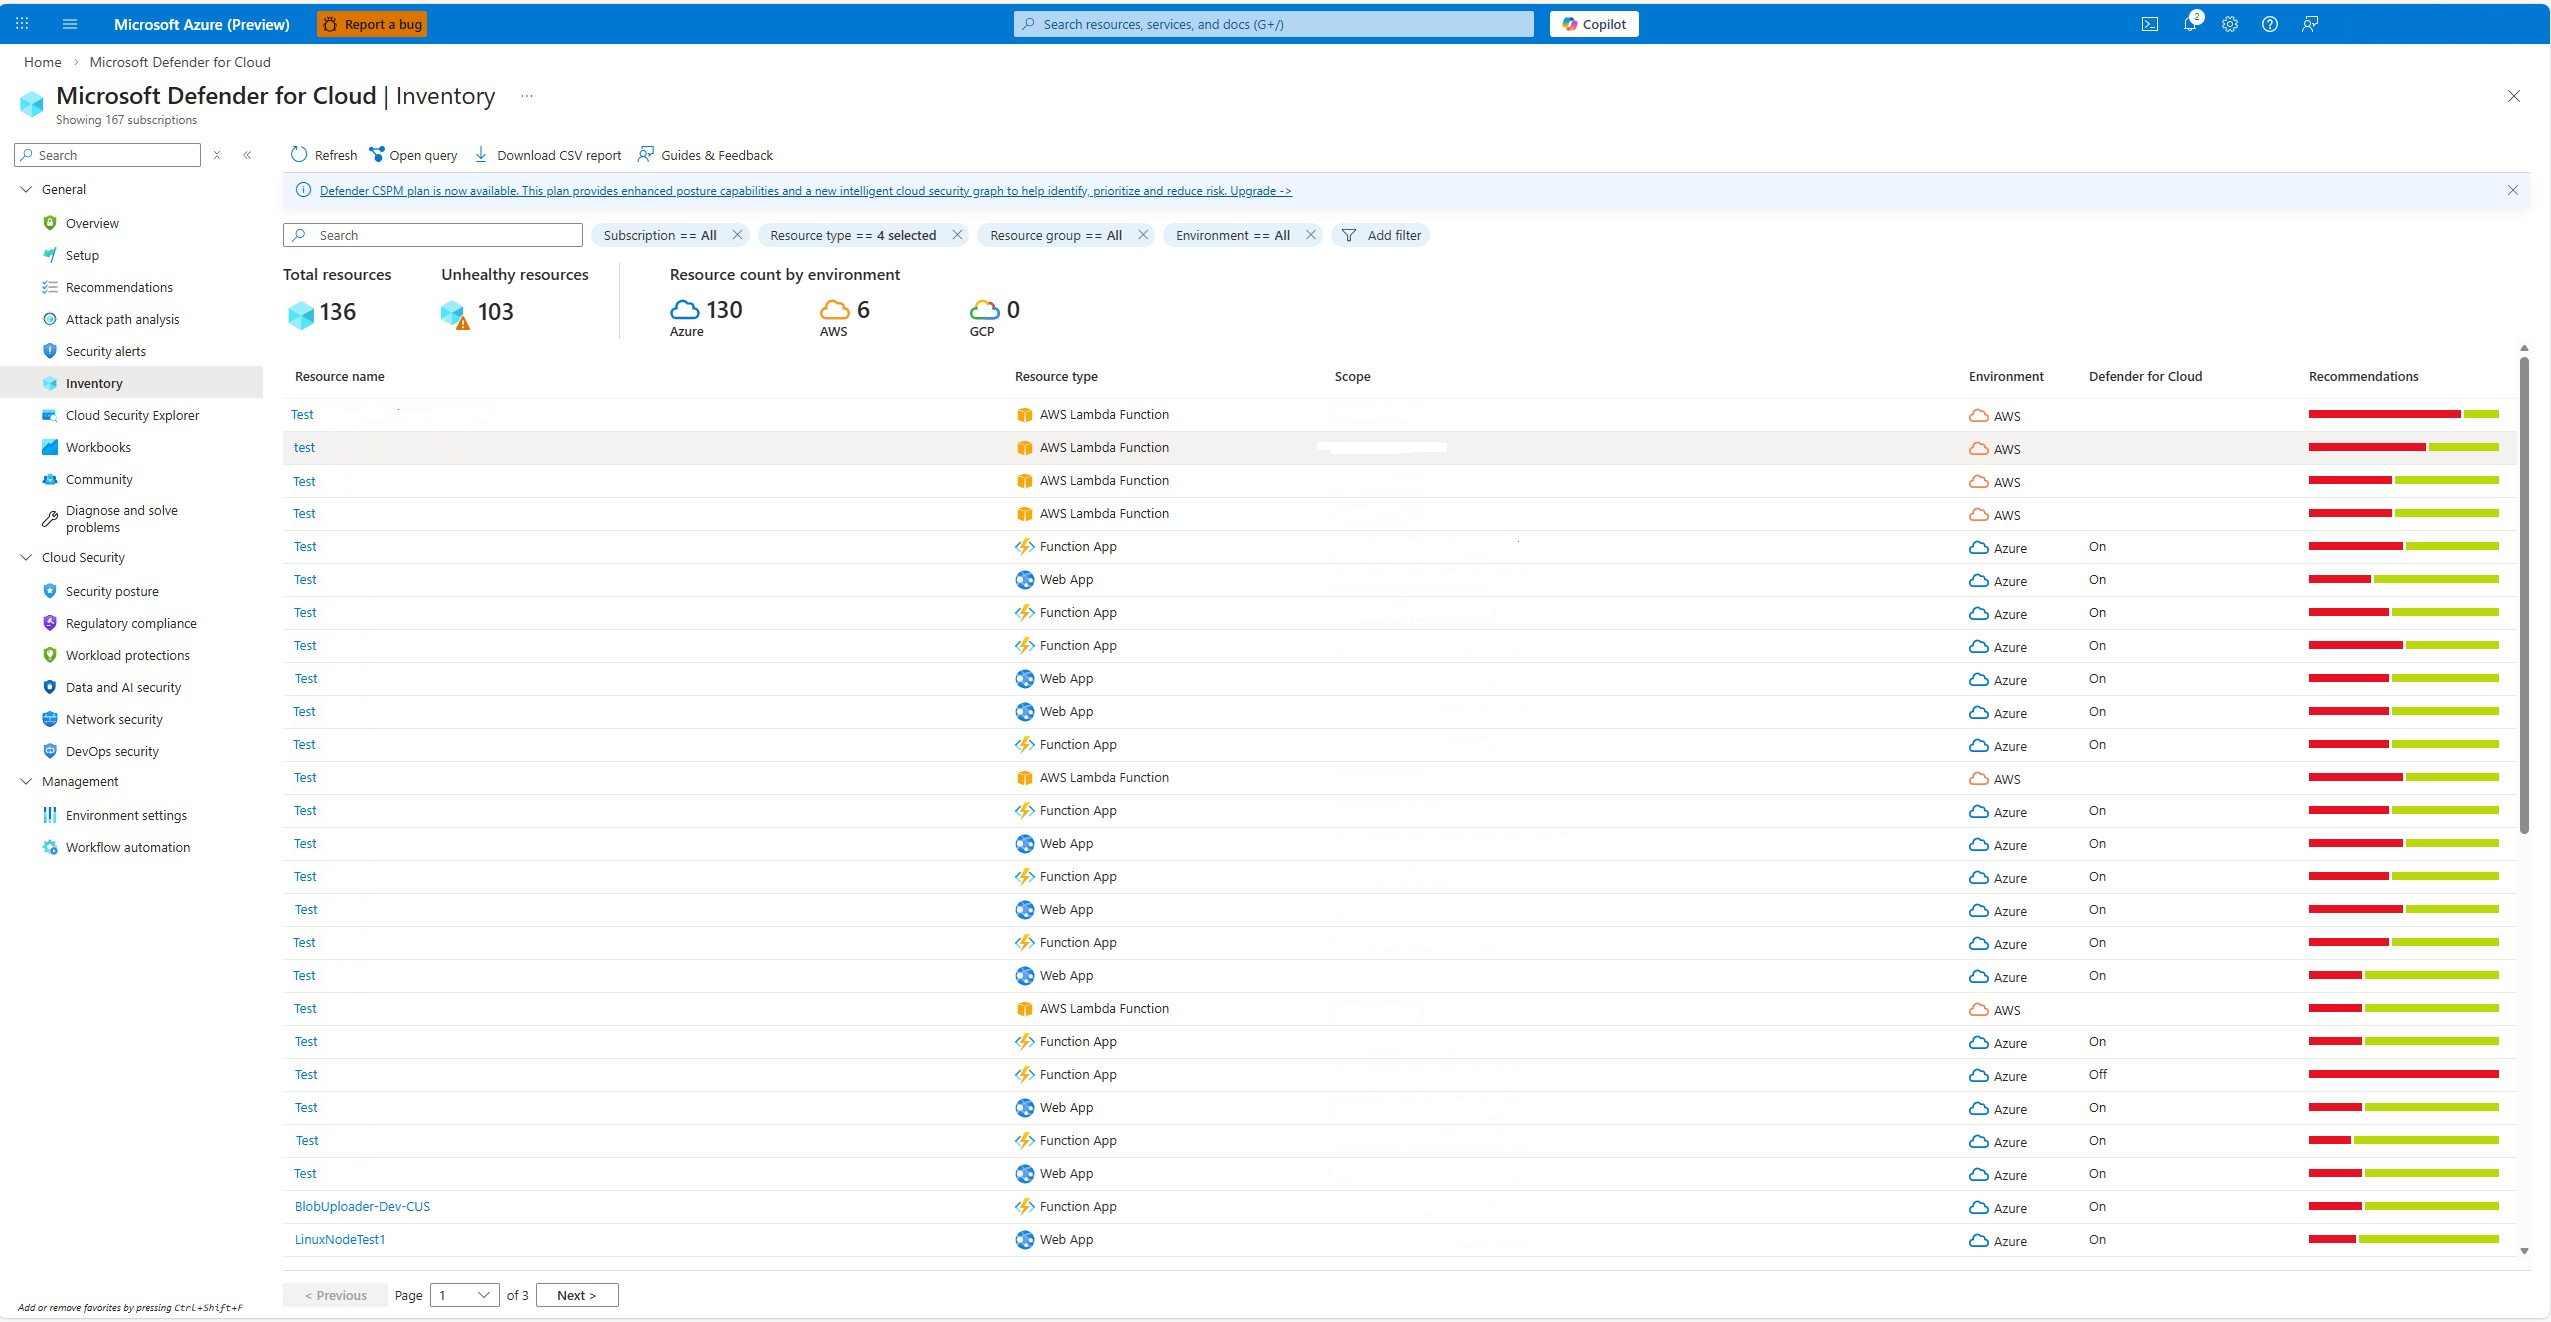Open the Cloud Shell icon in header
Viewport: 2551px width, 1322px height.
click(x=2149, y=24)
